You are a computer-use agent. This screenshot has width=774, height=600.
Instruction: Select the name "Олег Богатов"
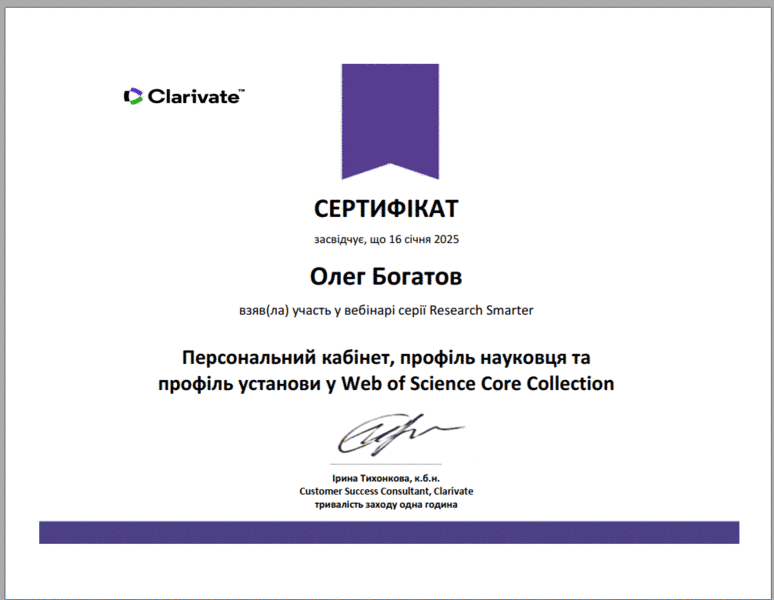[386, 276]
